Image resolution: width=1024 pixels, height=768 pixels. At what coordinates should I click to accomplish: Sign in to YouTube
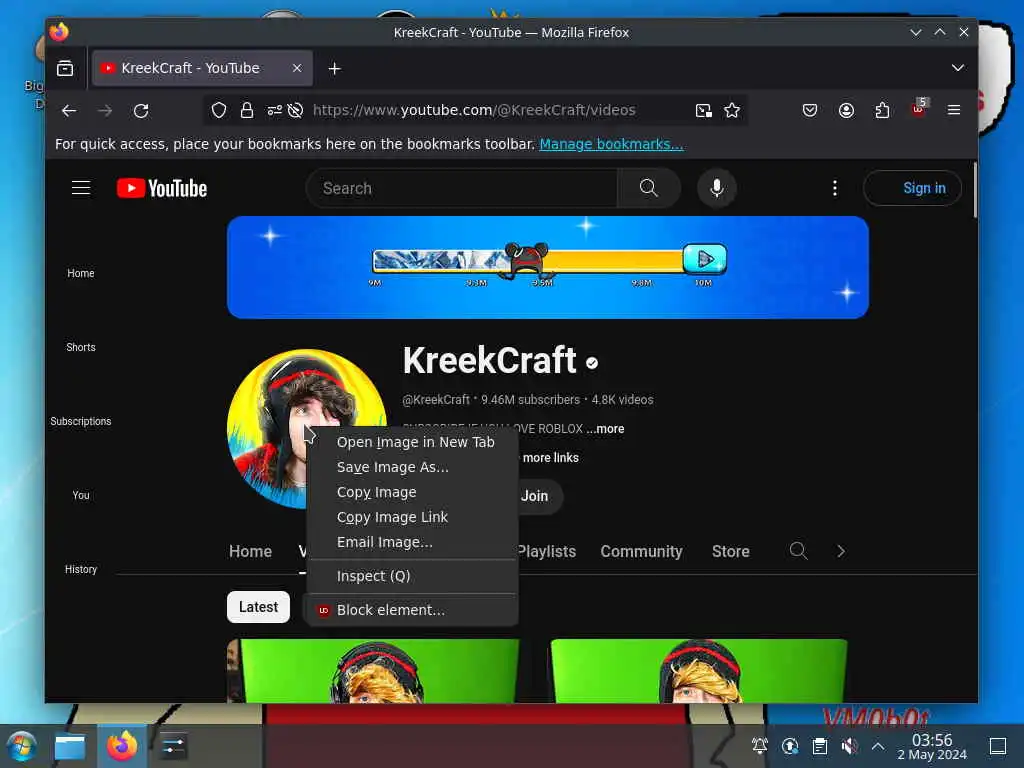tap(912, 188)
